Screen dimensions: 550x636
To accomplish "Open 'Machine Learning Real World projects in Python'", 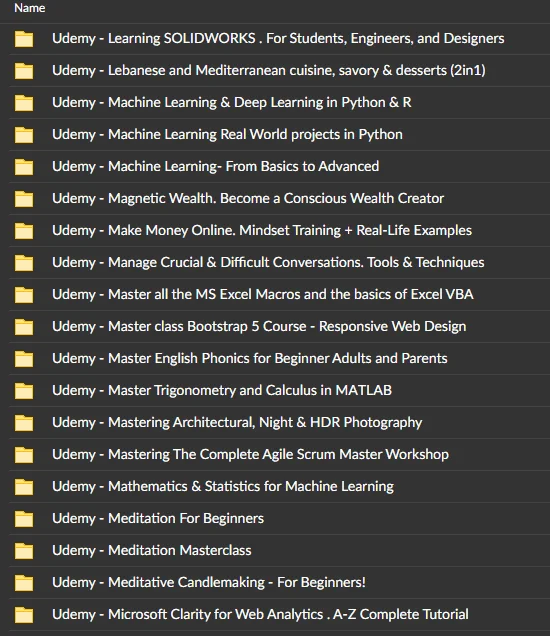I will (255, 135).
